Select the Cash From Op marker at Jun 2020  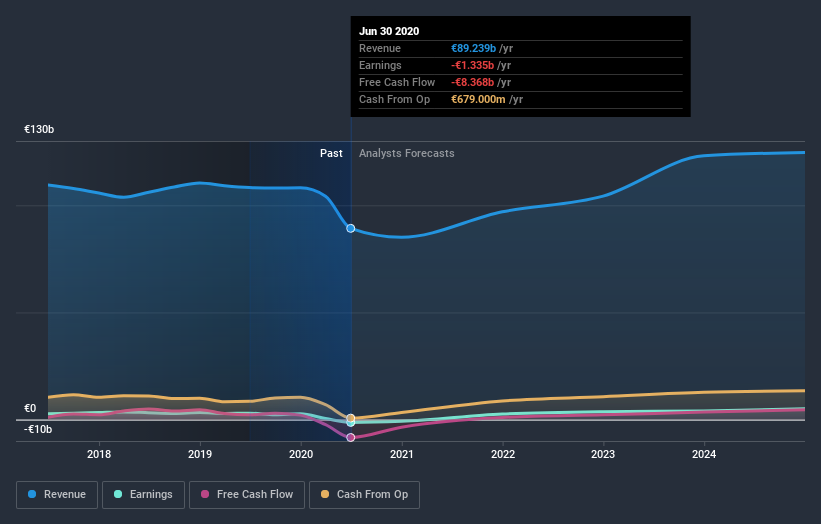coord(351,418)
